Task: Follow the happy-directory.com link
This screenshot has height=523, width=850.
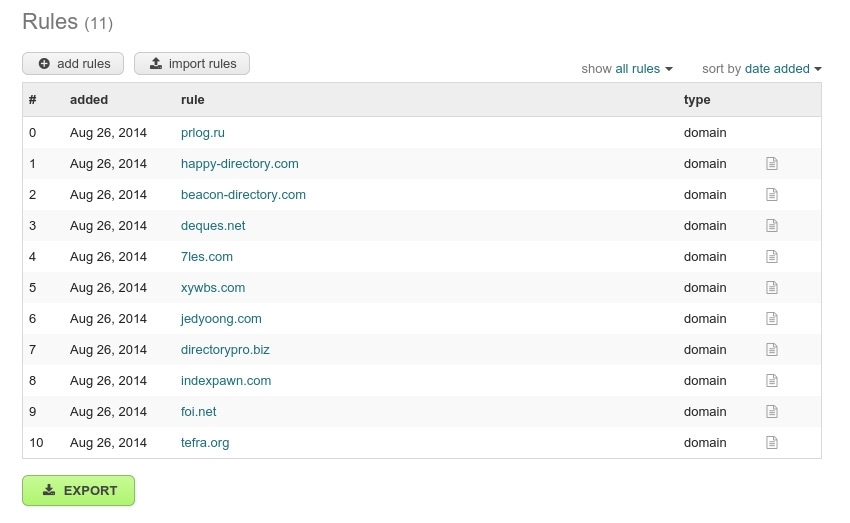Action: tap(240, 164)
